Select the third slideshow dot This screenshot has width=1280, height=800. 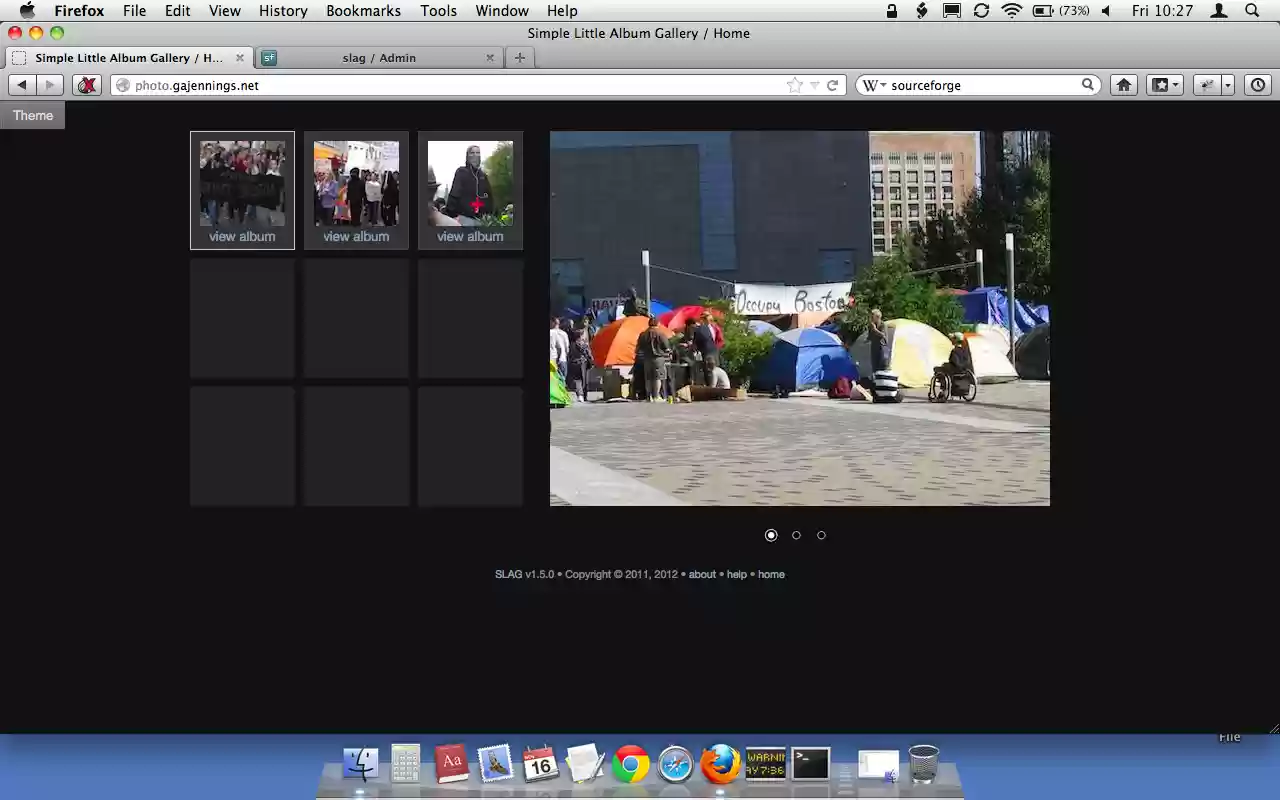(821, 535)
